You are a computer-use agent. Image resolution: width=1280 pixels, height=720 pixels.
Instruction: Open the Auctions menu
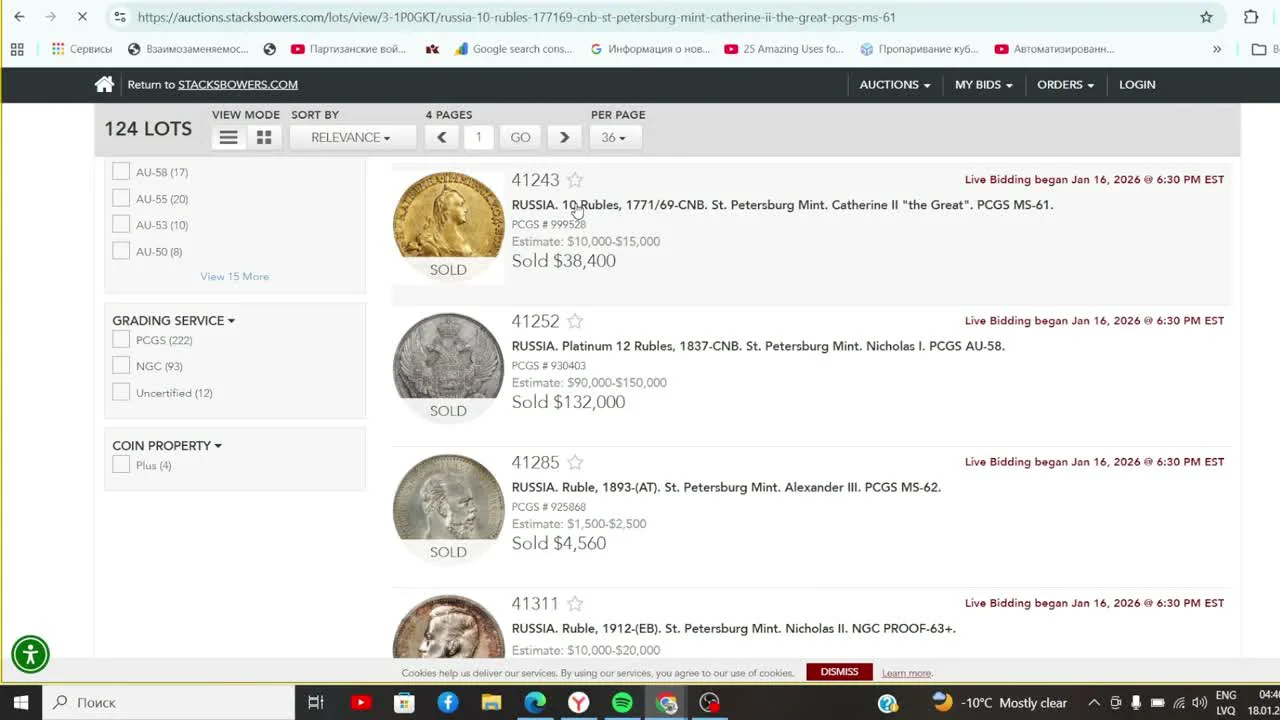(x=894, y=85)
